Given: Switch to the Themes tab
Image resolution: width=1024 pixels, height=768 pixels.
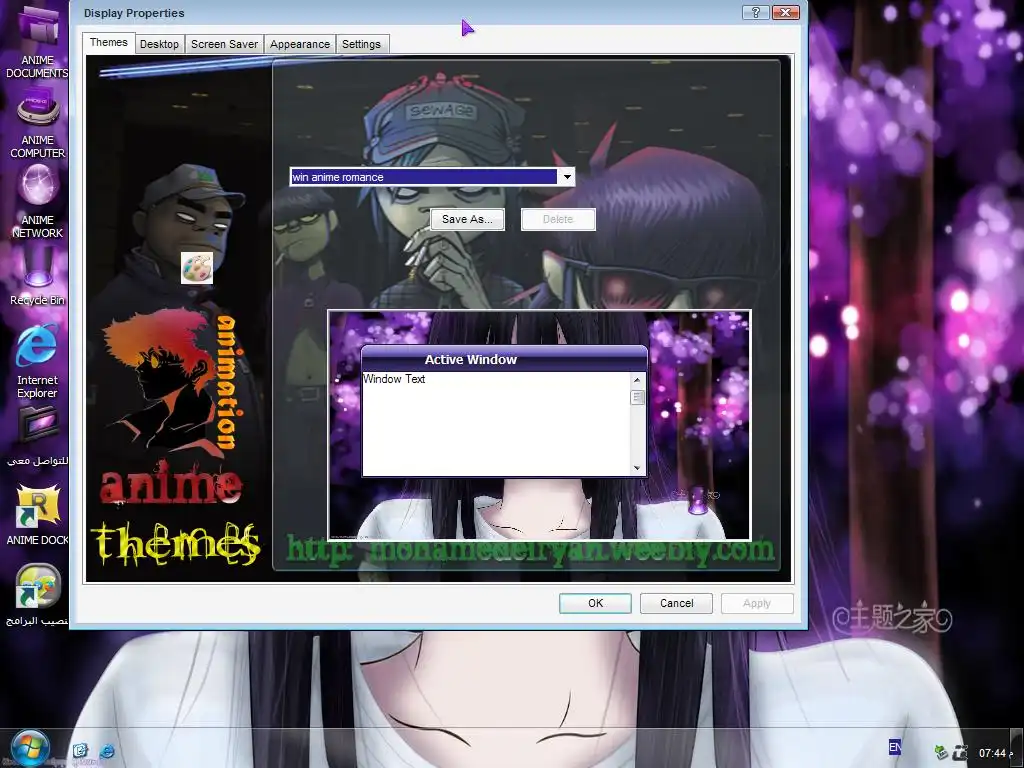Looking at the screenshot, I should (108, 42).
